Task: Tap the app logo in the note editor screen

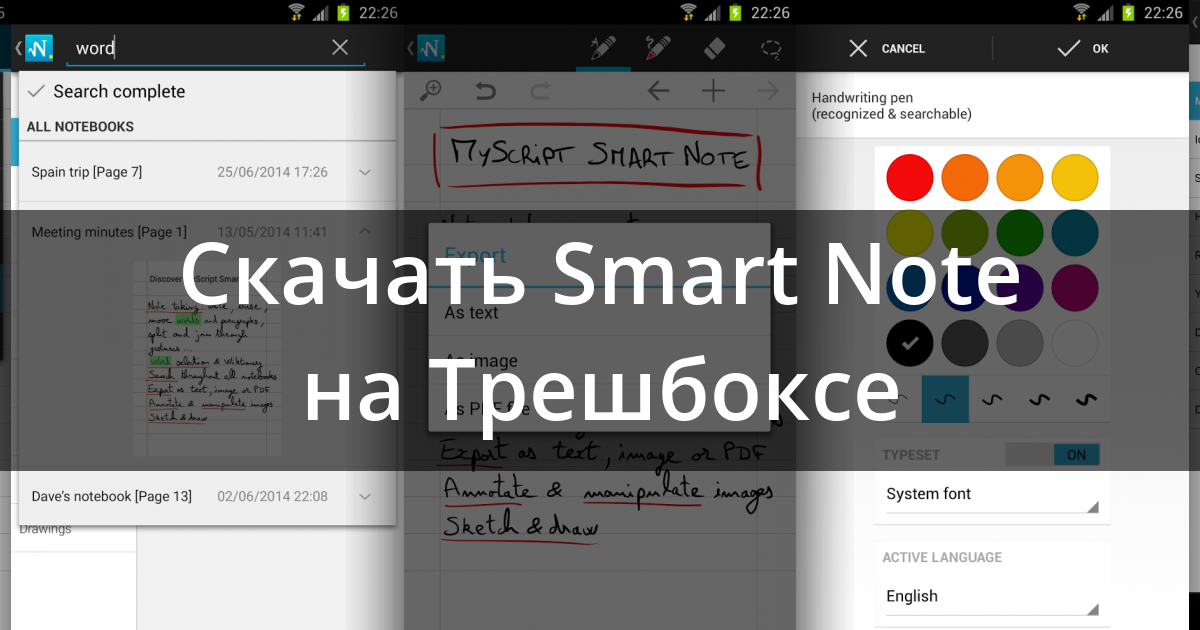Action: point(431,48)
